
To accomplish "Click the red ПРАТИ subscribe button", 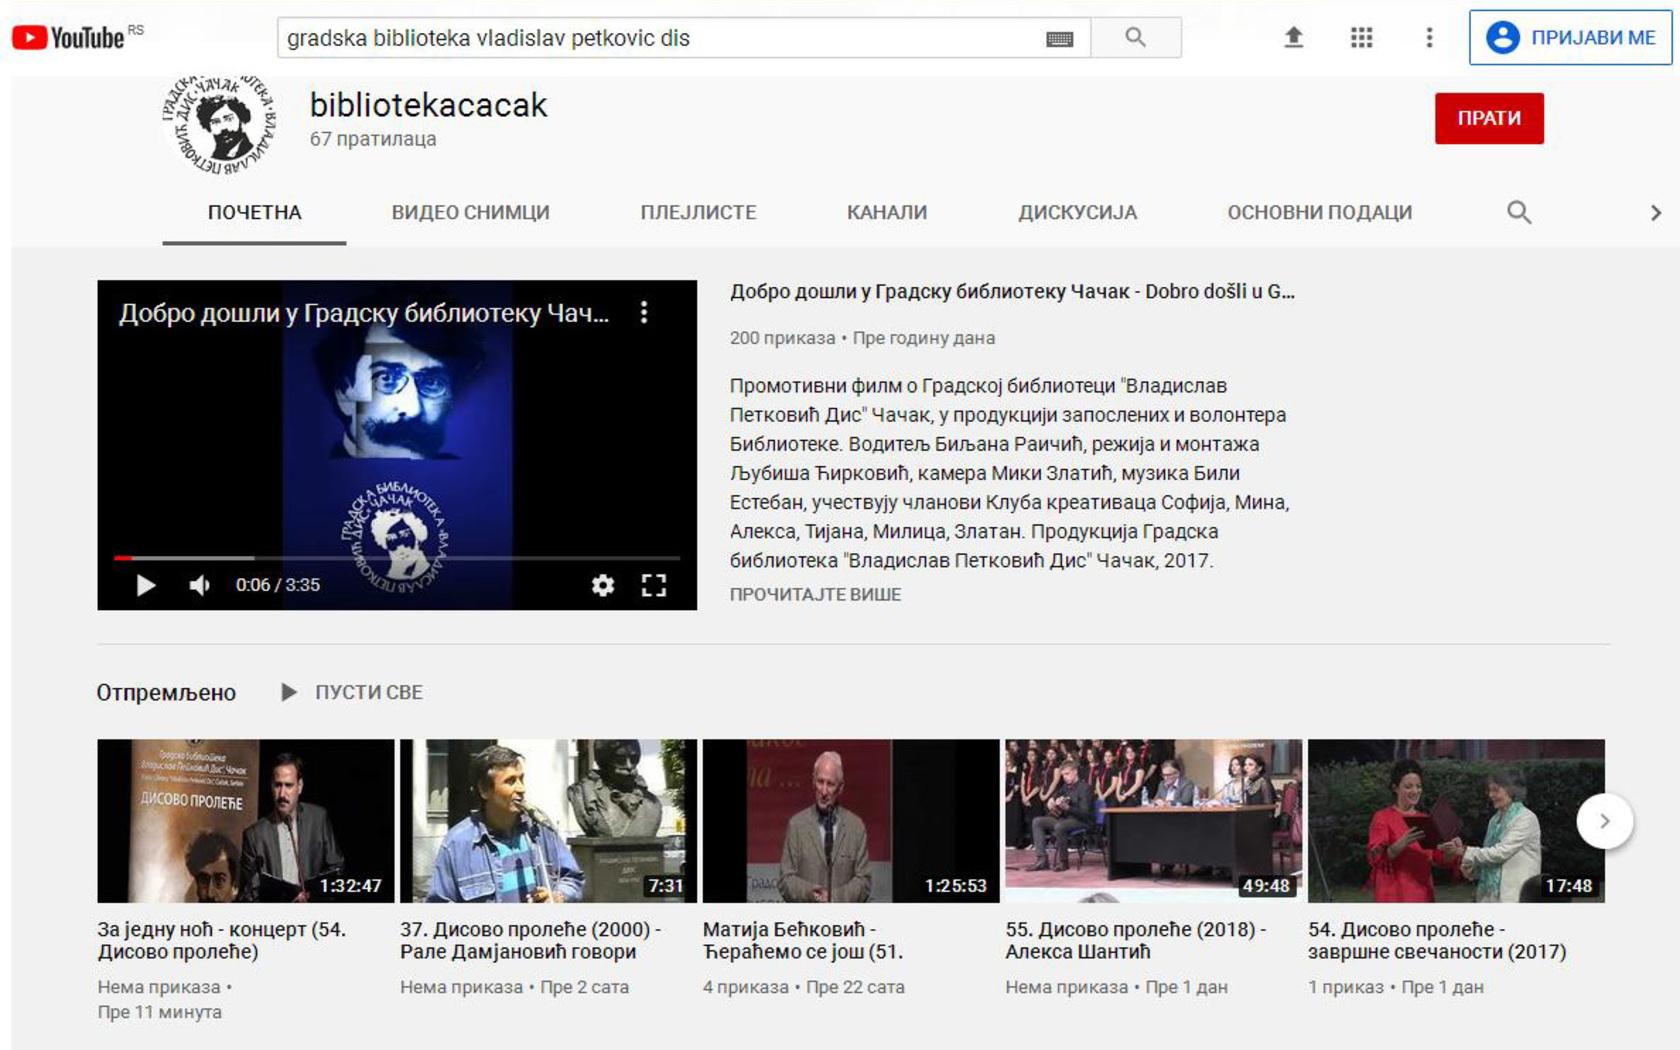I will (x=1489, y=118).
